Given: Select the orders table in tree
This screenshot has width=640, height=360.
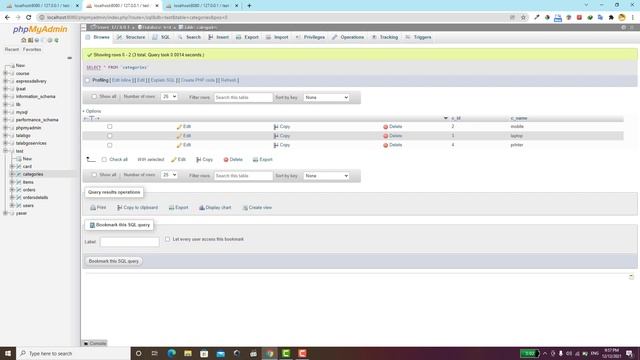Looking at the screenshot, I should click(29, 190).
